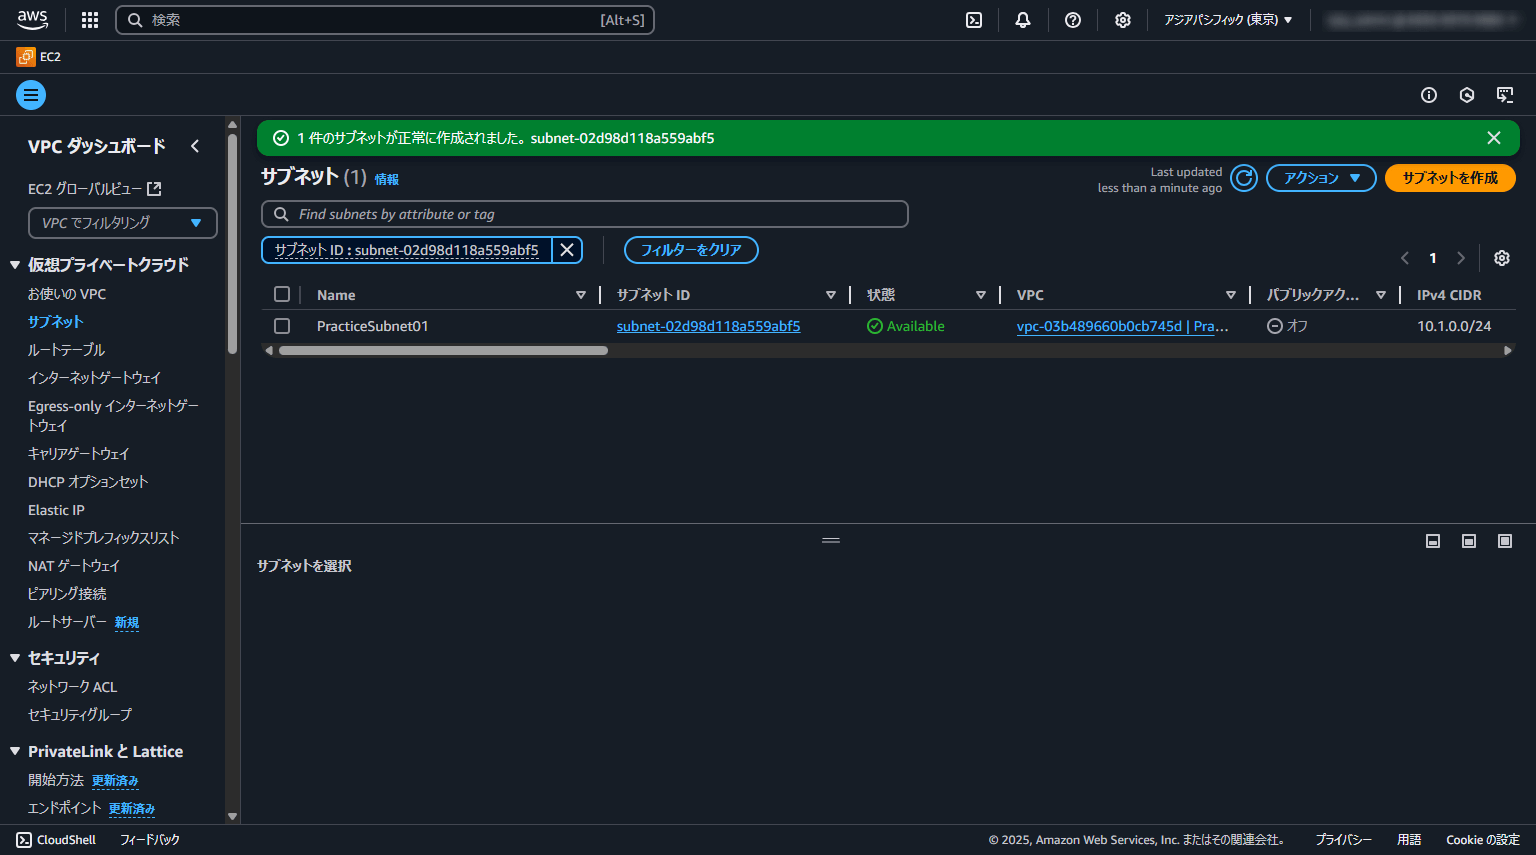
Task: Go to the next page arrow
Action: (x=1461, y=258)
